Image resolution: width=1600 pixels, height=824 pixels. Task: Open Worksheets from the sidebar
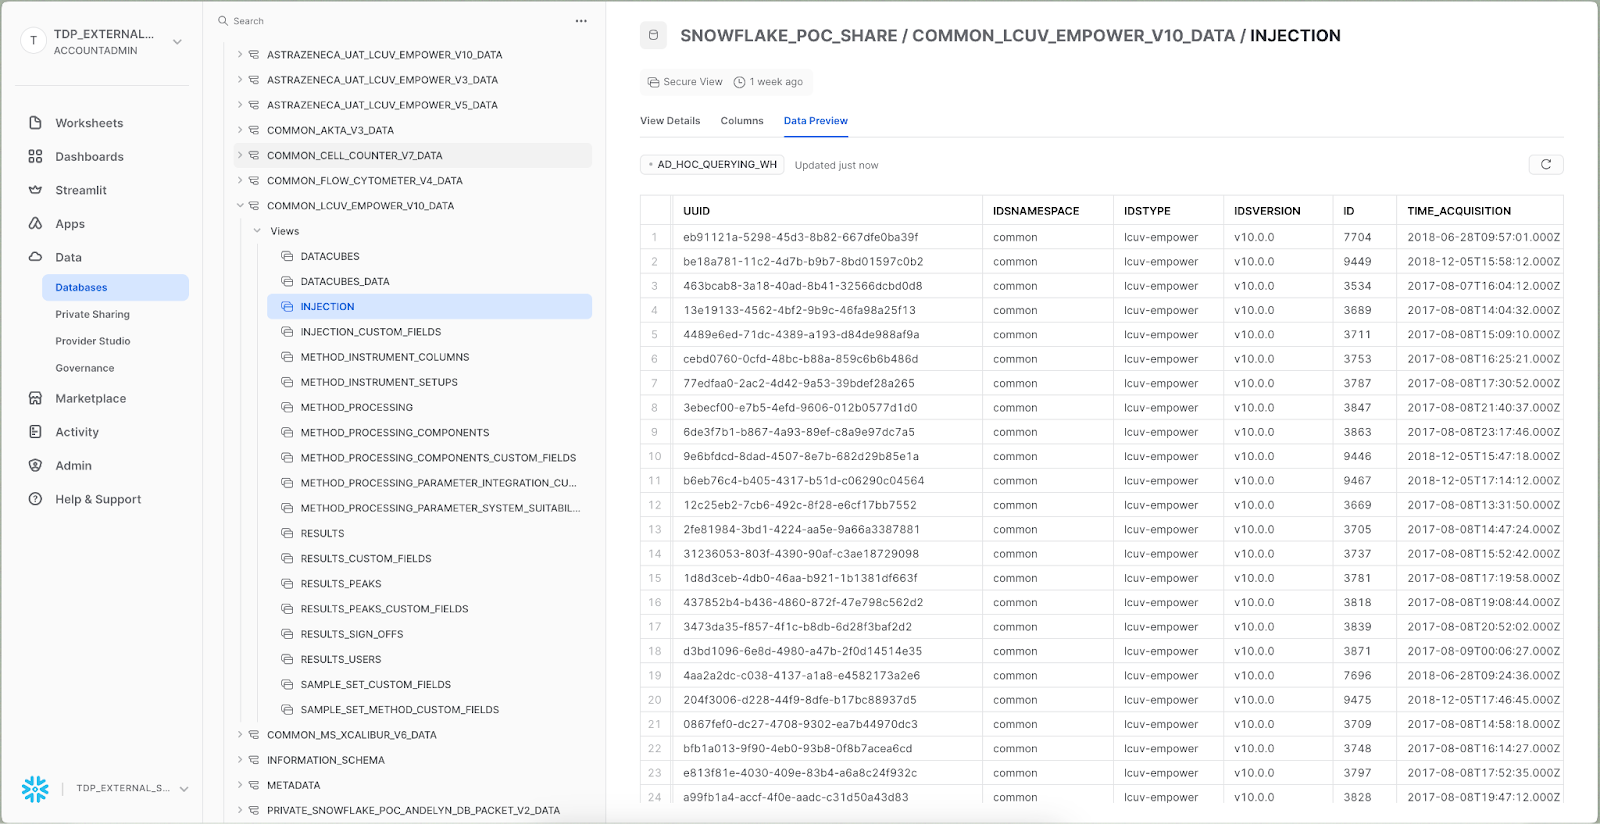pos(89,123)
